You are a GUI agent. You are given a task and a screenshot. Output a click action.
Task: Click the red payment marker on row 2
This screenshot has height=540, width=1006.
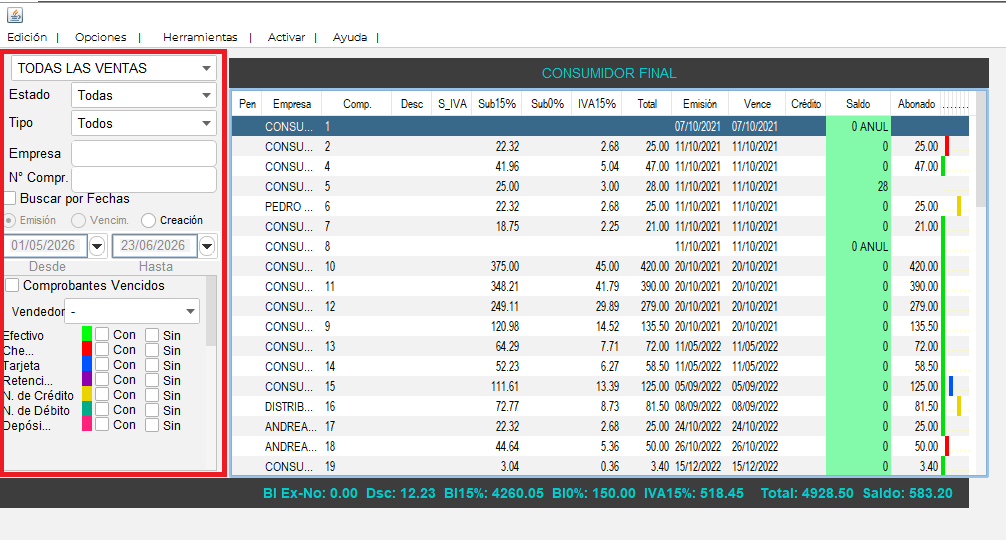click(x=947, y=146)
